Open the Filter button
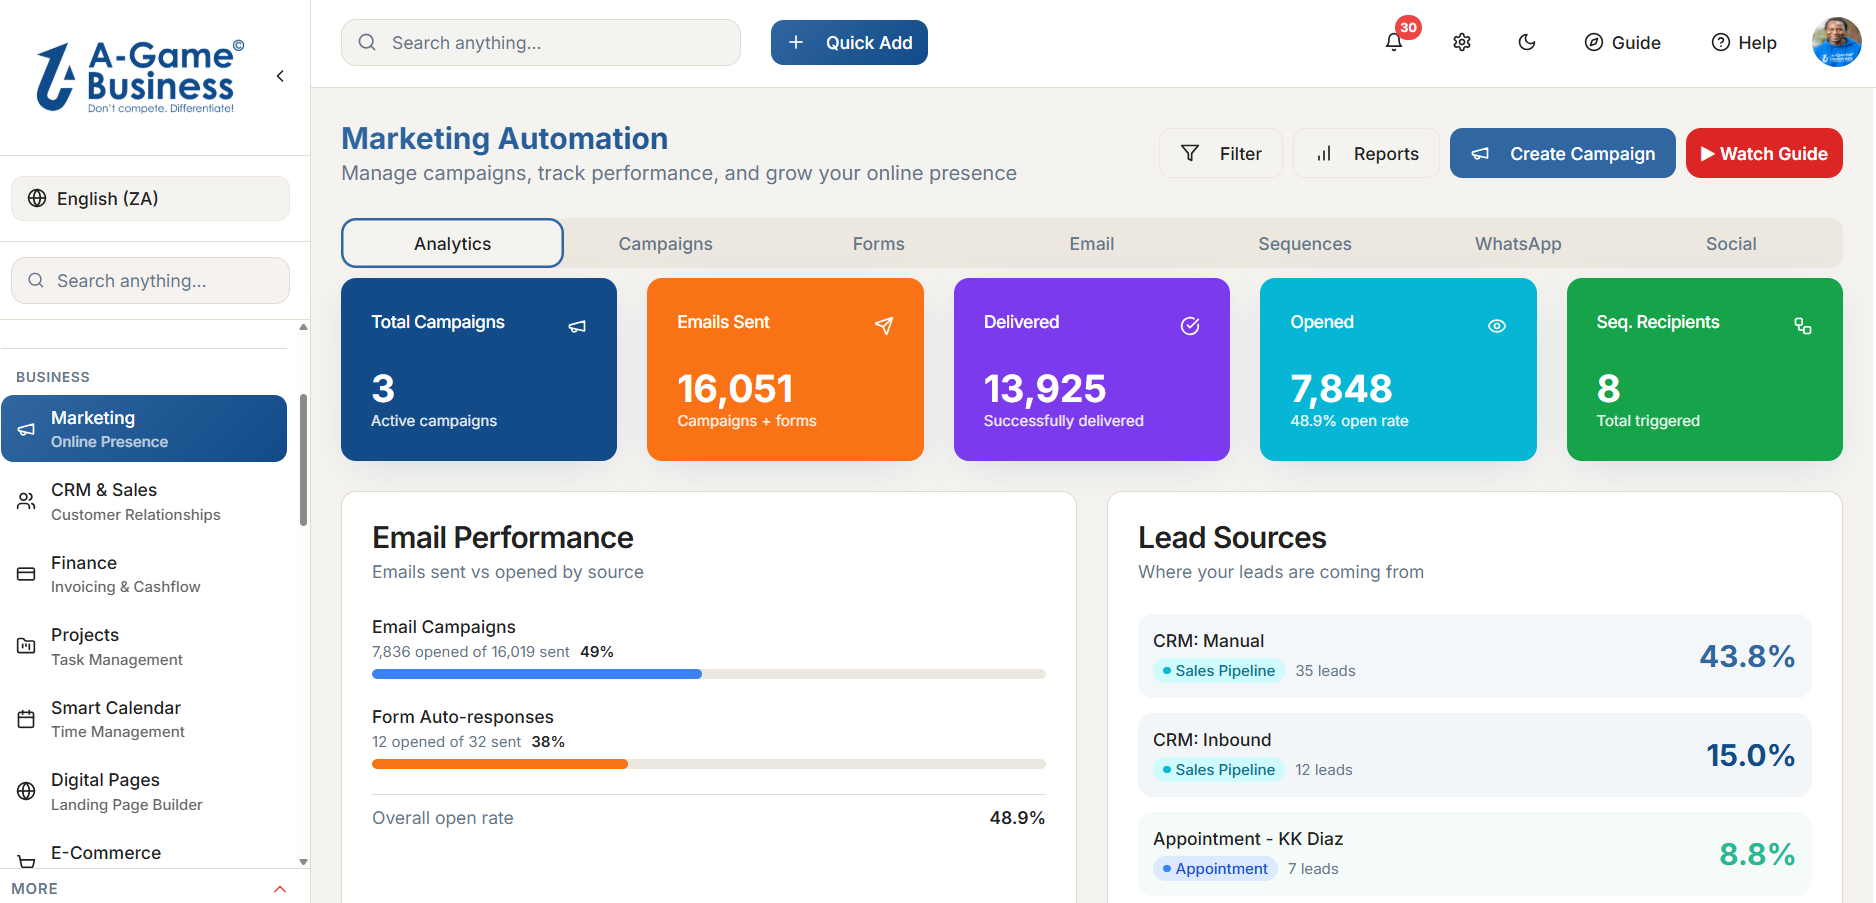The height and width of the screenshot is (903, 1876). (1221, 154)
